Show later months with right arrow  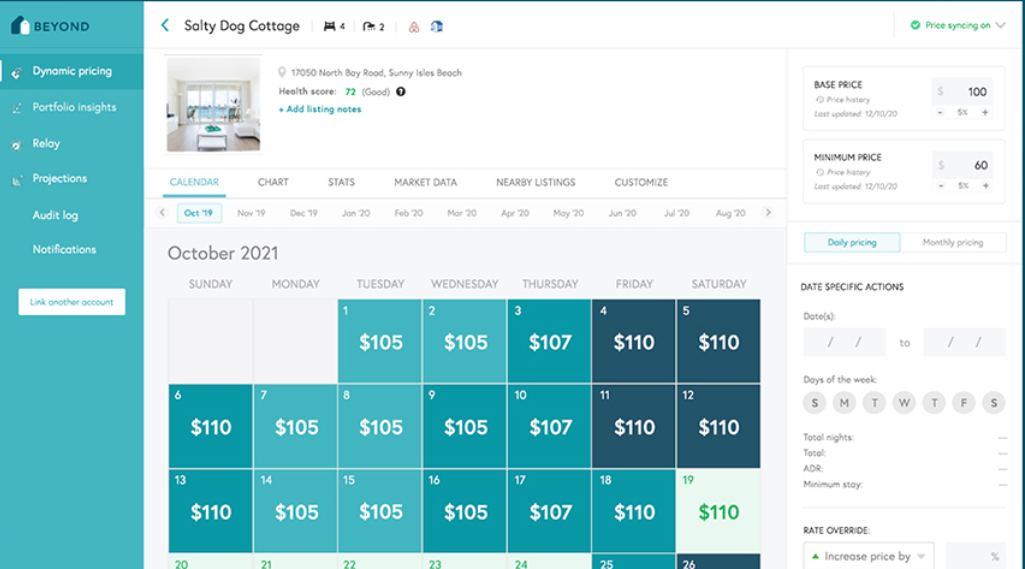pyautogui.click(x=768, y=213)
